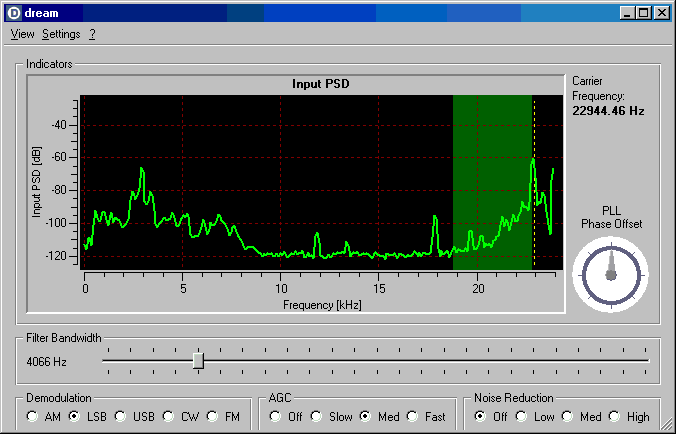This screenshot has height=434, width=676.
Task: Click the Input PSD plot title
Action: [321, 84]
